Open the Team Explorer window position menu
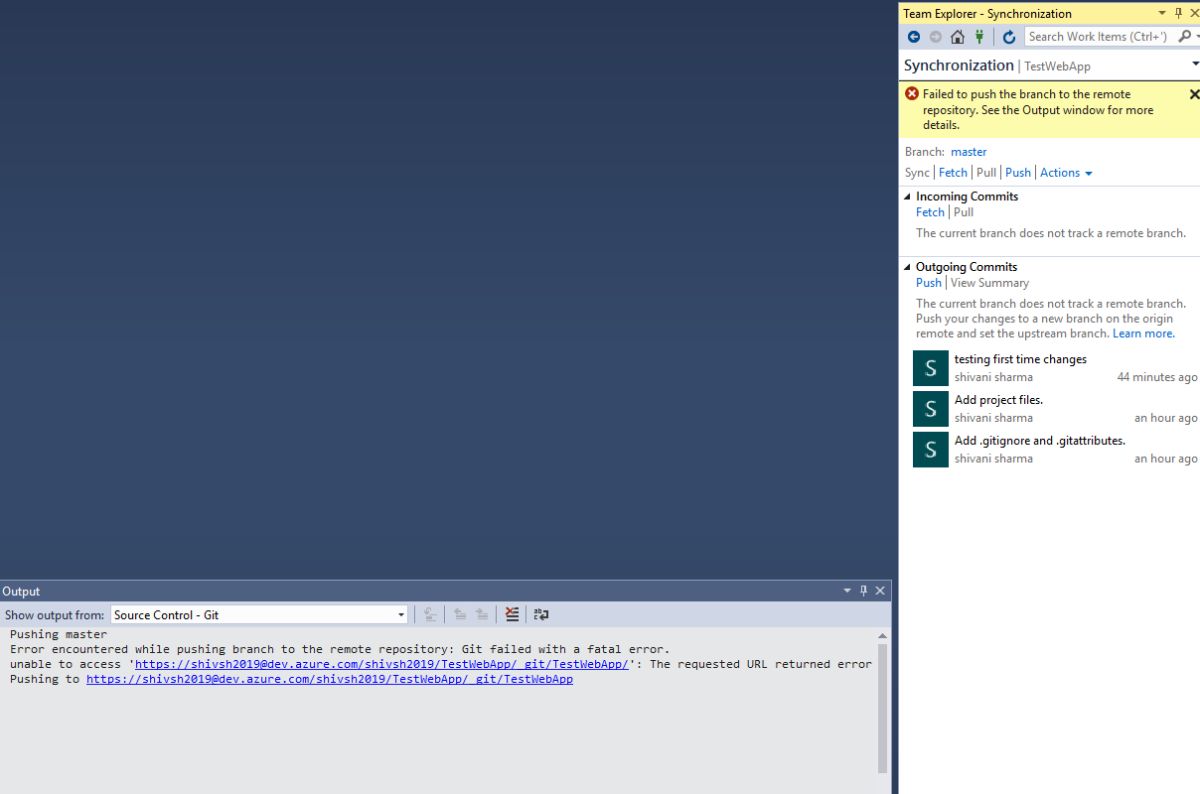Screen dimensions: 1200x794 point(1162,13)
